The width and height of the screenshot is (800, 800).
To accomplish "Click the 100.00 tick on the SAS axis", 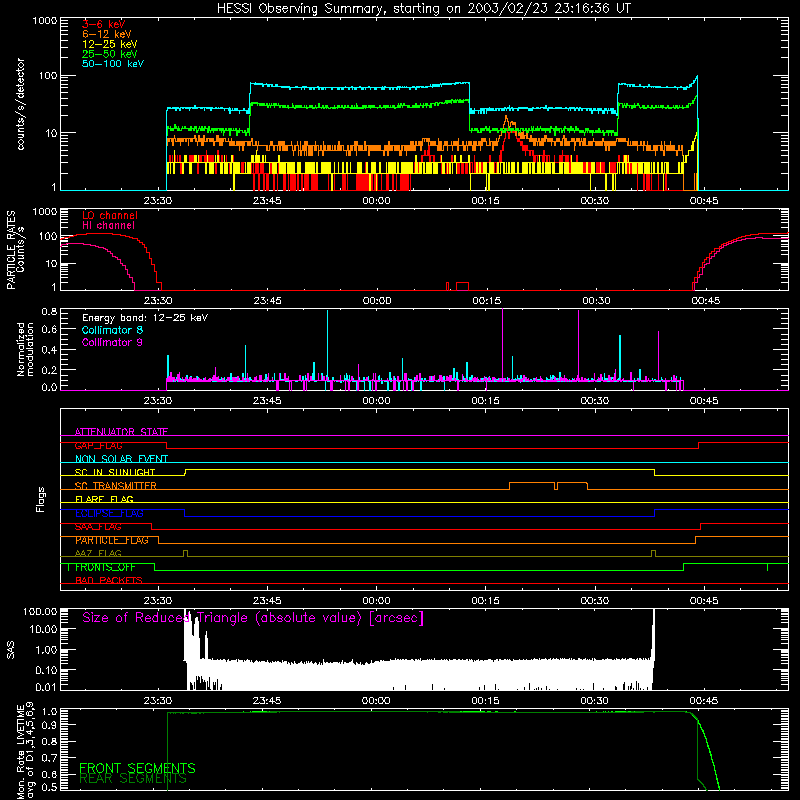I will [x=40, y=611].
